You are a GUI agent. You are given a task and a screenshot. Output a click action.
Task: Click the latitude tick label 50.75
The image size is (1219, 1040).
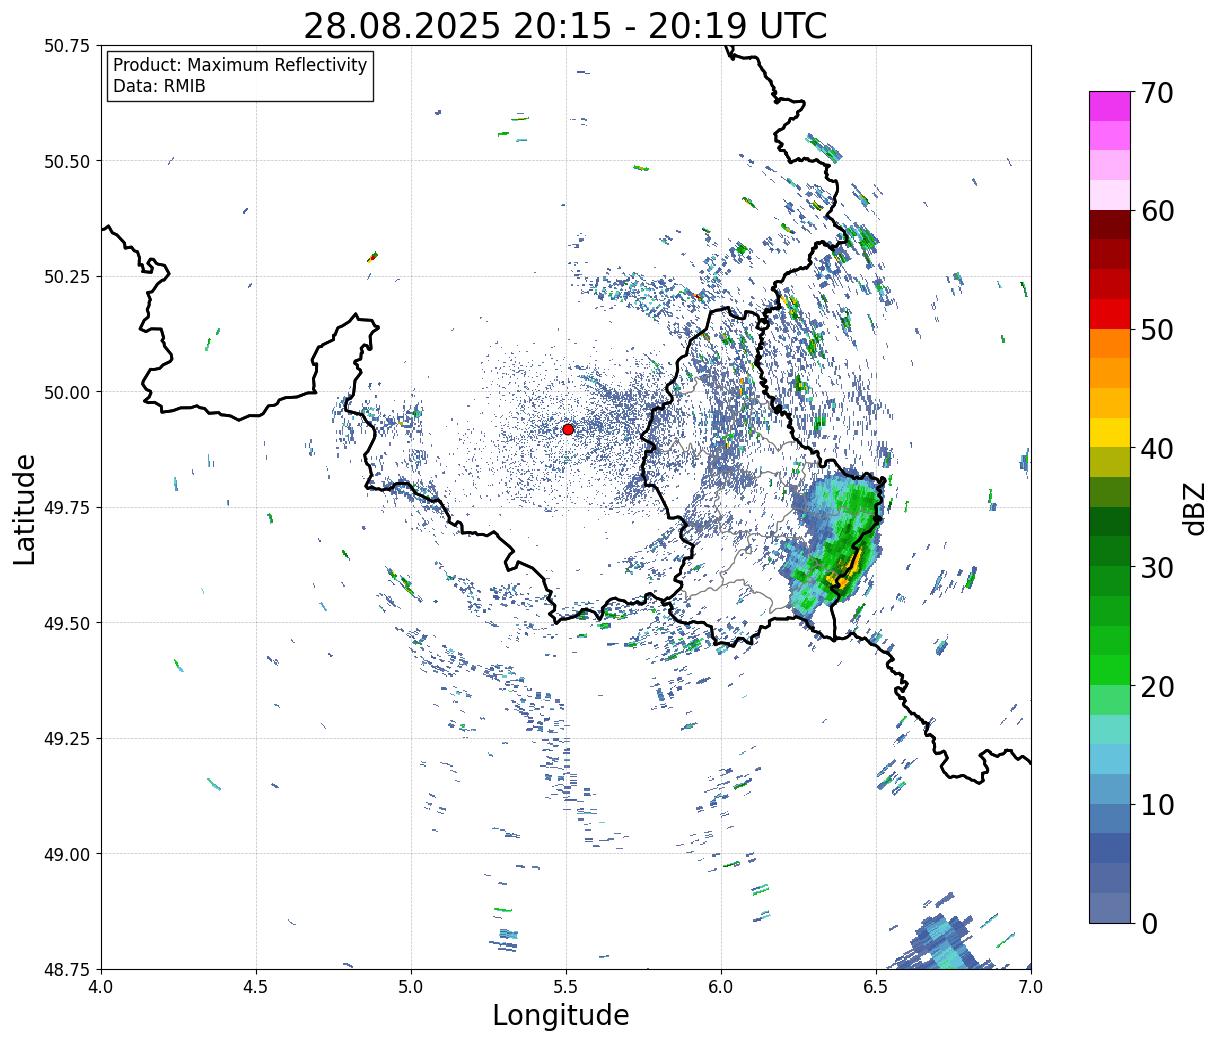point(67,46)
